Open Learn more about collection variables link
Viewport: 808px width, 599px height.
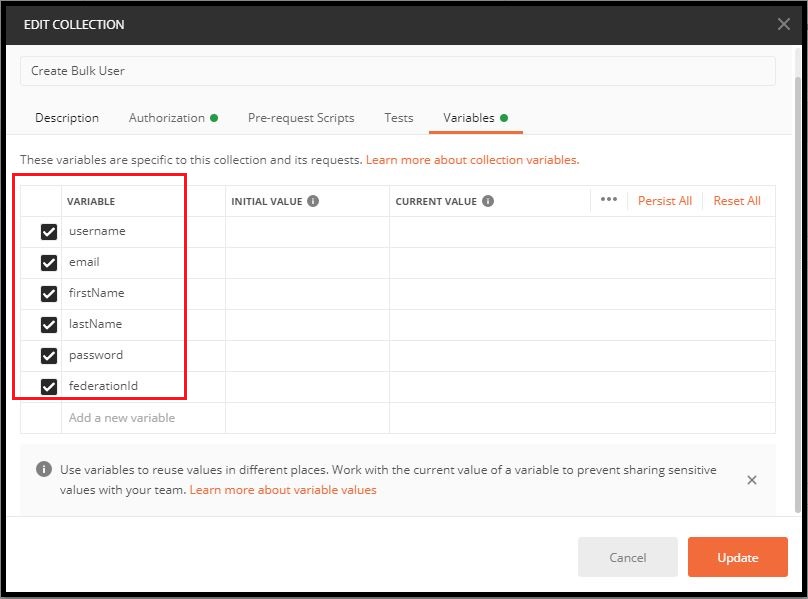(x=473, y=160)
